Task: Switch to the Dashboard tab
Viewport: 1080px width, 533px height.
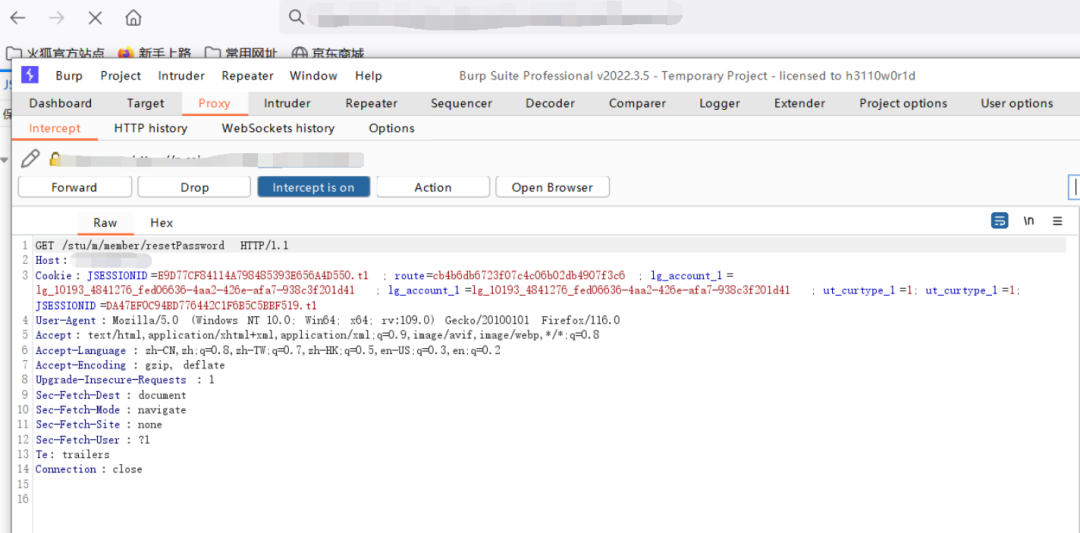Action: pyautogui.click(x=61, y=103)
